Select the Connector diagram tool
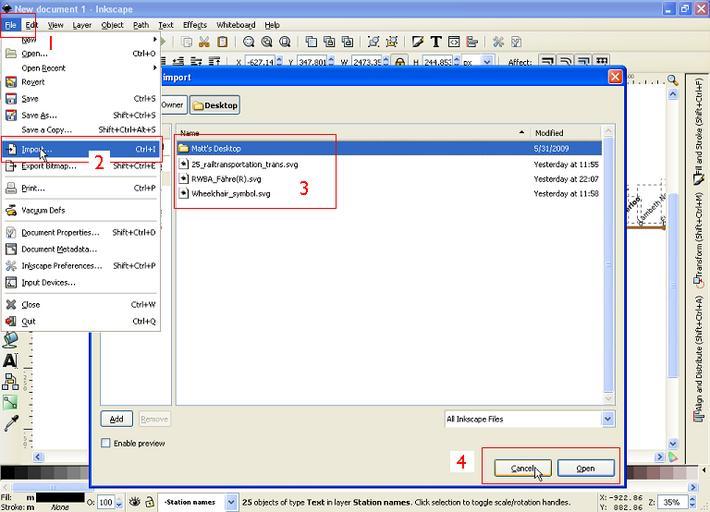The image size is (710, 512). pos(10,382)
